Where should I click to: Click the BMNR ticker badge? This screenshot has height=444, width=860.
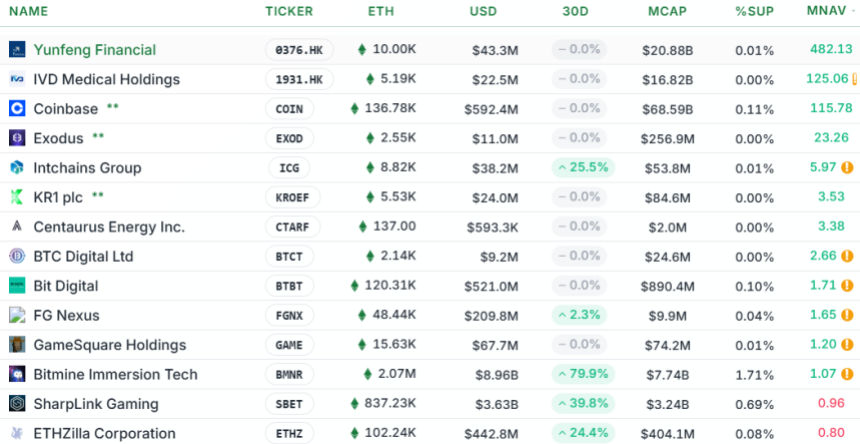tap(290, 374)
